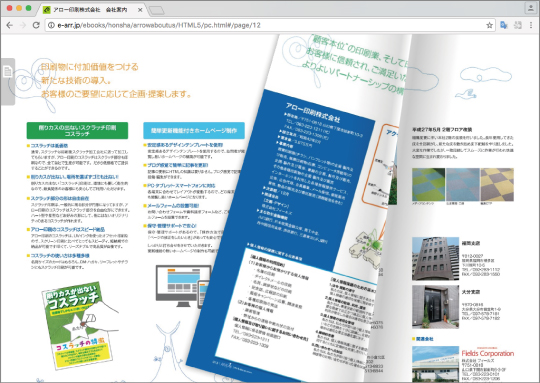Open the page list side tab icon
This screenshot has height=383, width=540.
[x=8, y=72]
